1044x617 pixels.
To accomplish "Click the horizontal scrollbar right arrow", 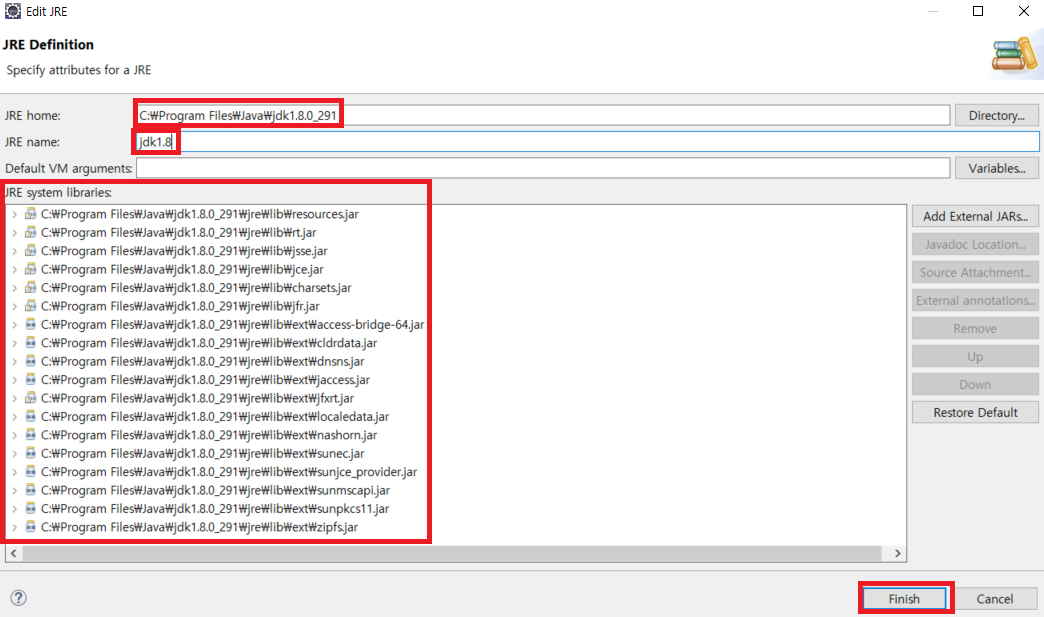I will [898, 553].
